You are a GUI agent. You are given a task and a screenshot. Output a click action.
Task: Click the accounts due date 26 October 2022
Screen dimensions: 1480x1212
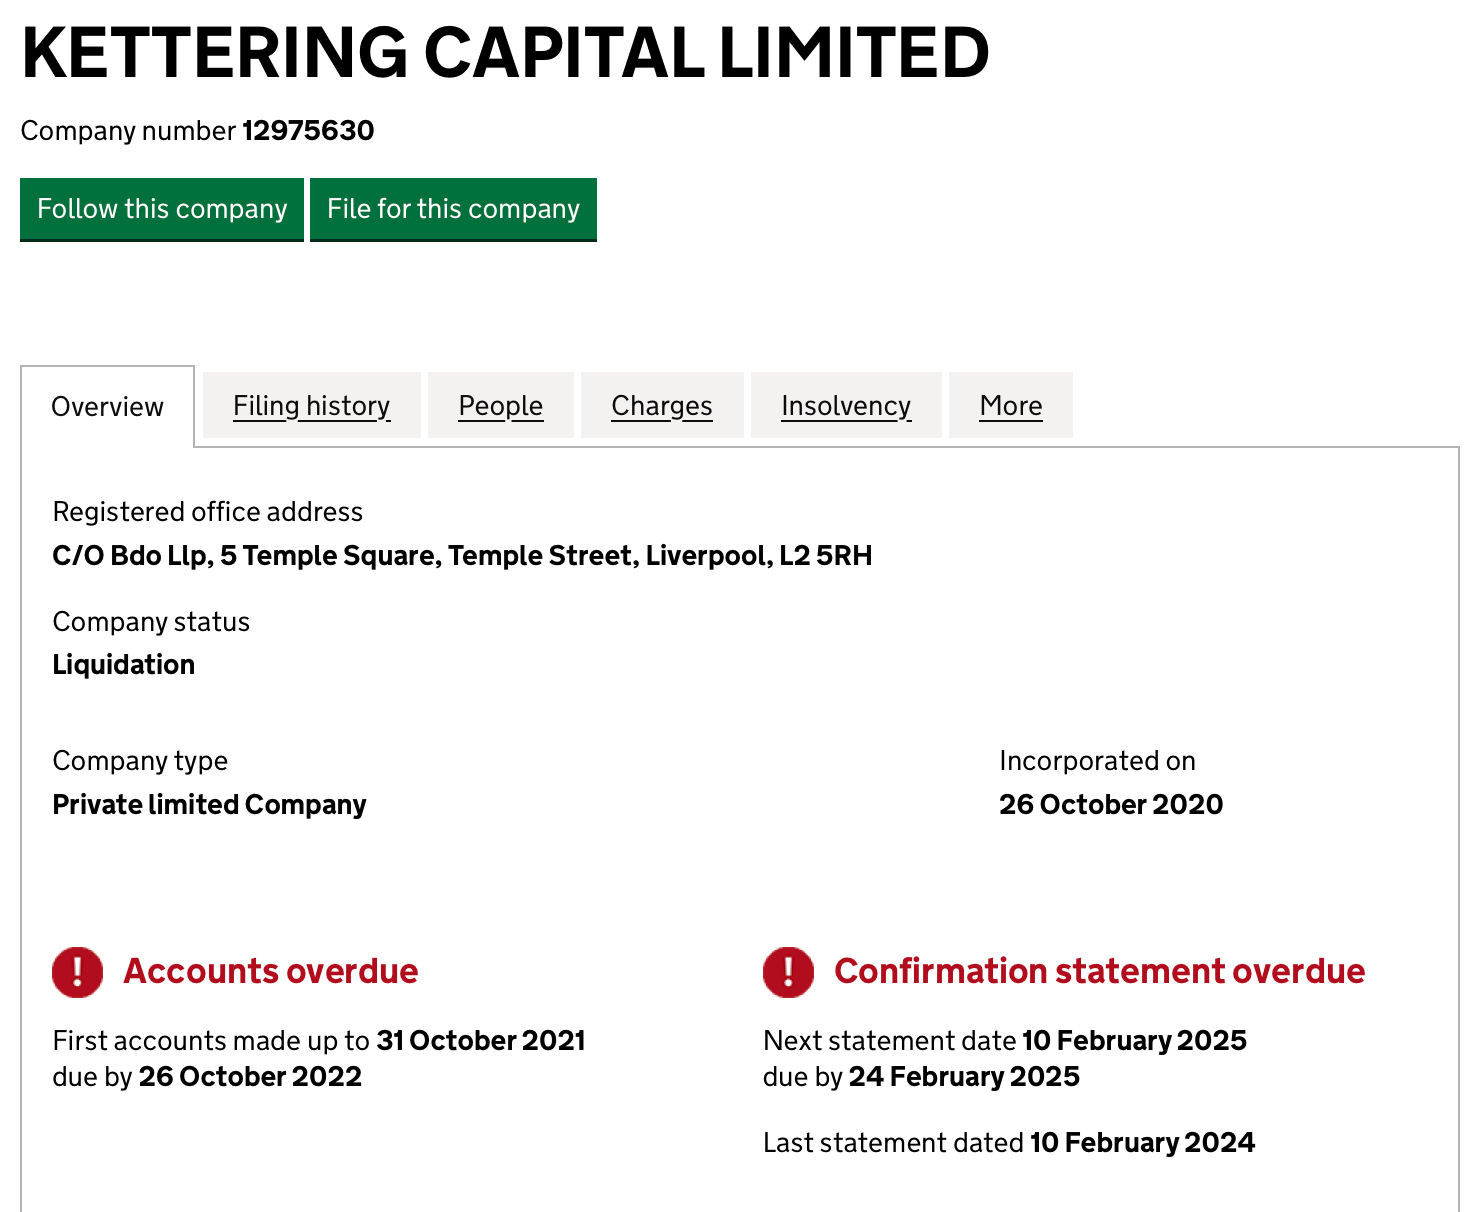coord(250,1077)
